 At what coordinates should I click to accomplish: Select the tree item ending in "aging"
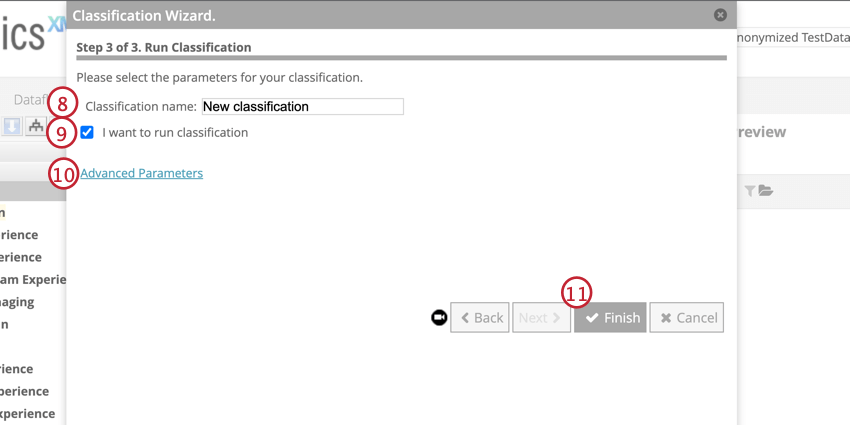point(18,301)
